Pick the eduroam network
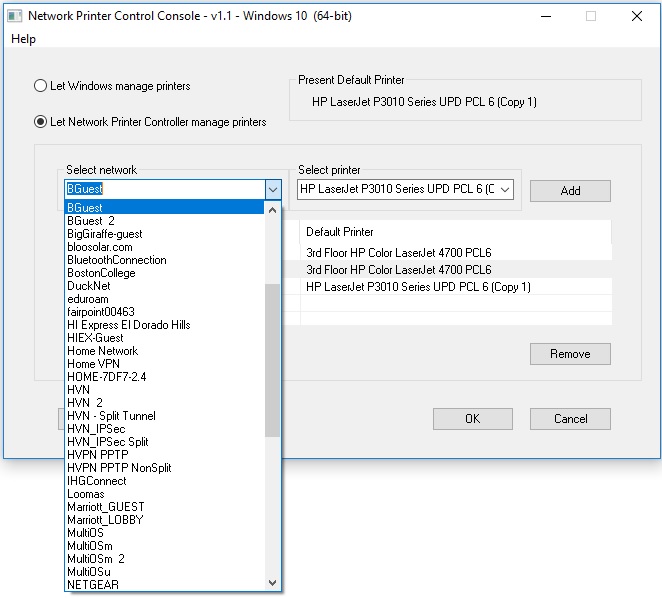 [165, 299]
